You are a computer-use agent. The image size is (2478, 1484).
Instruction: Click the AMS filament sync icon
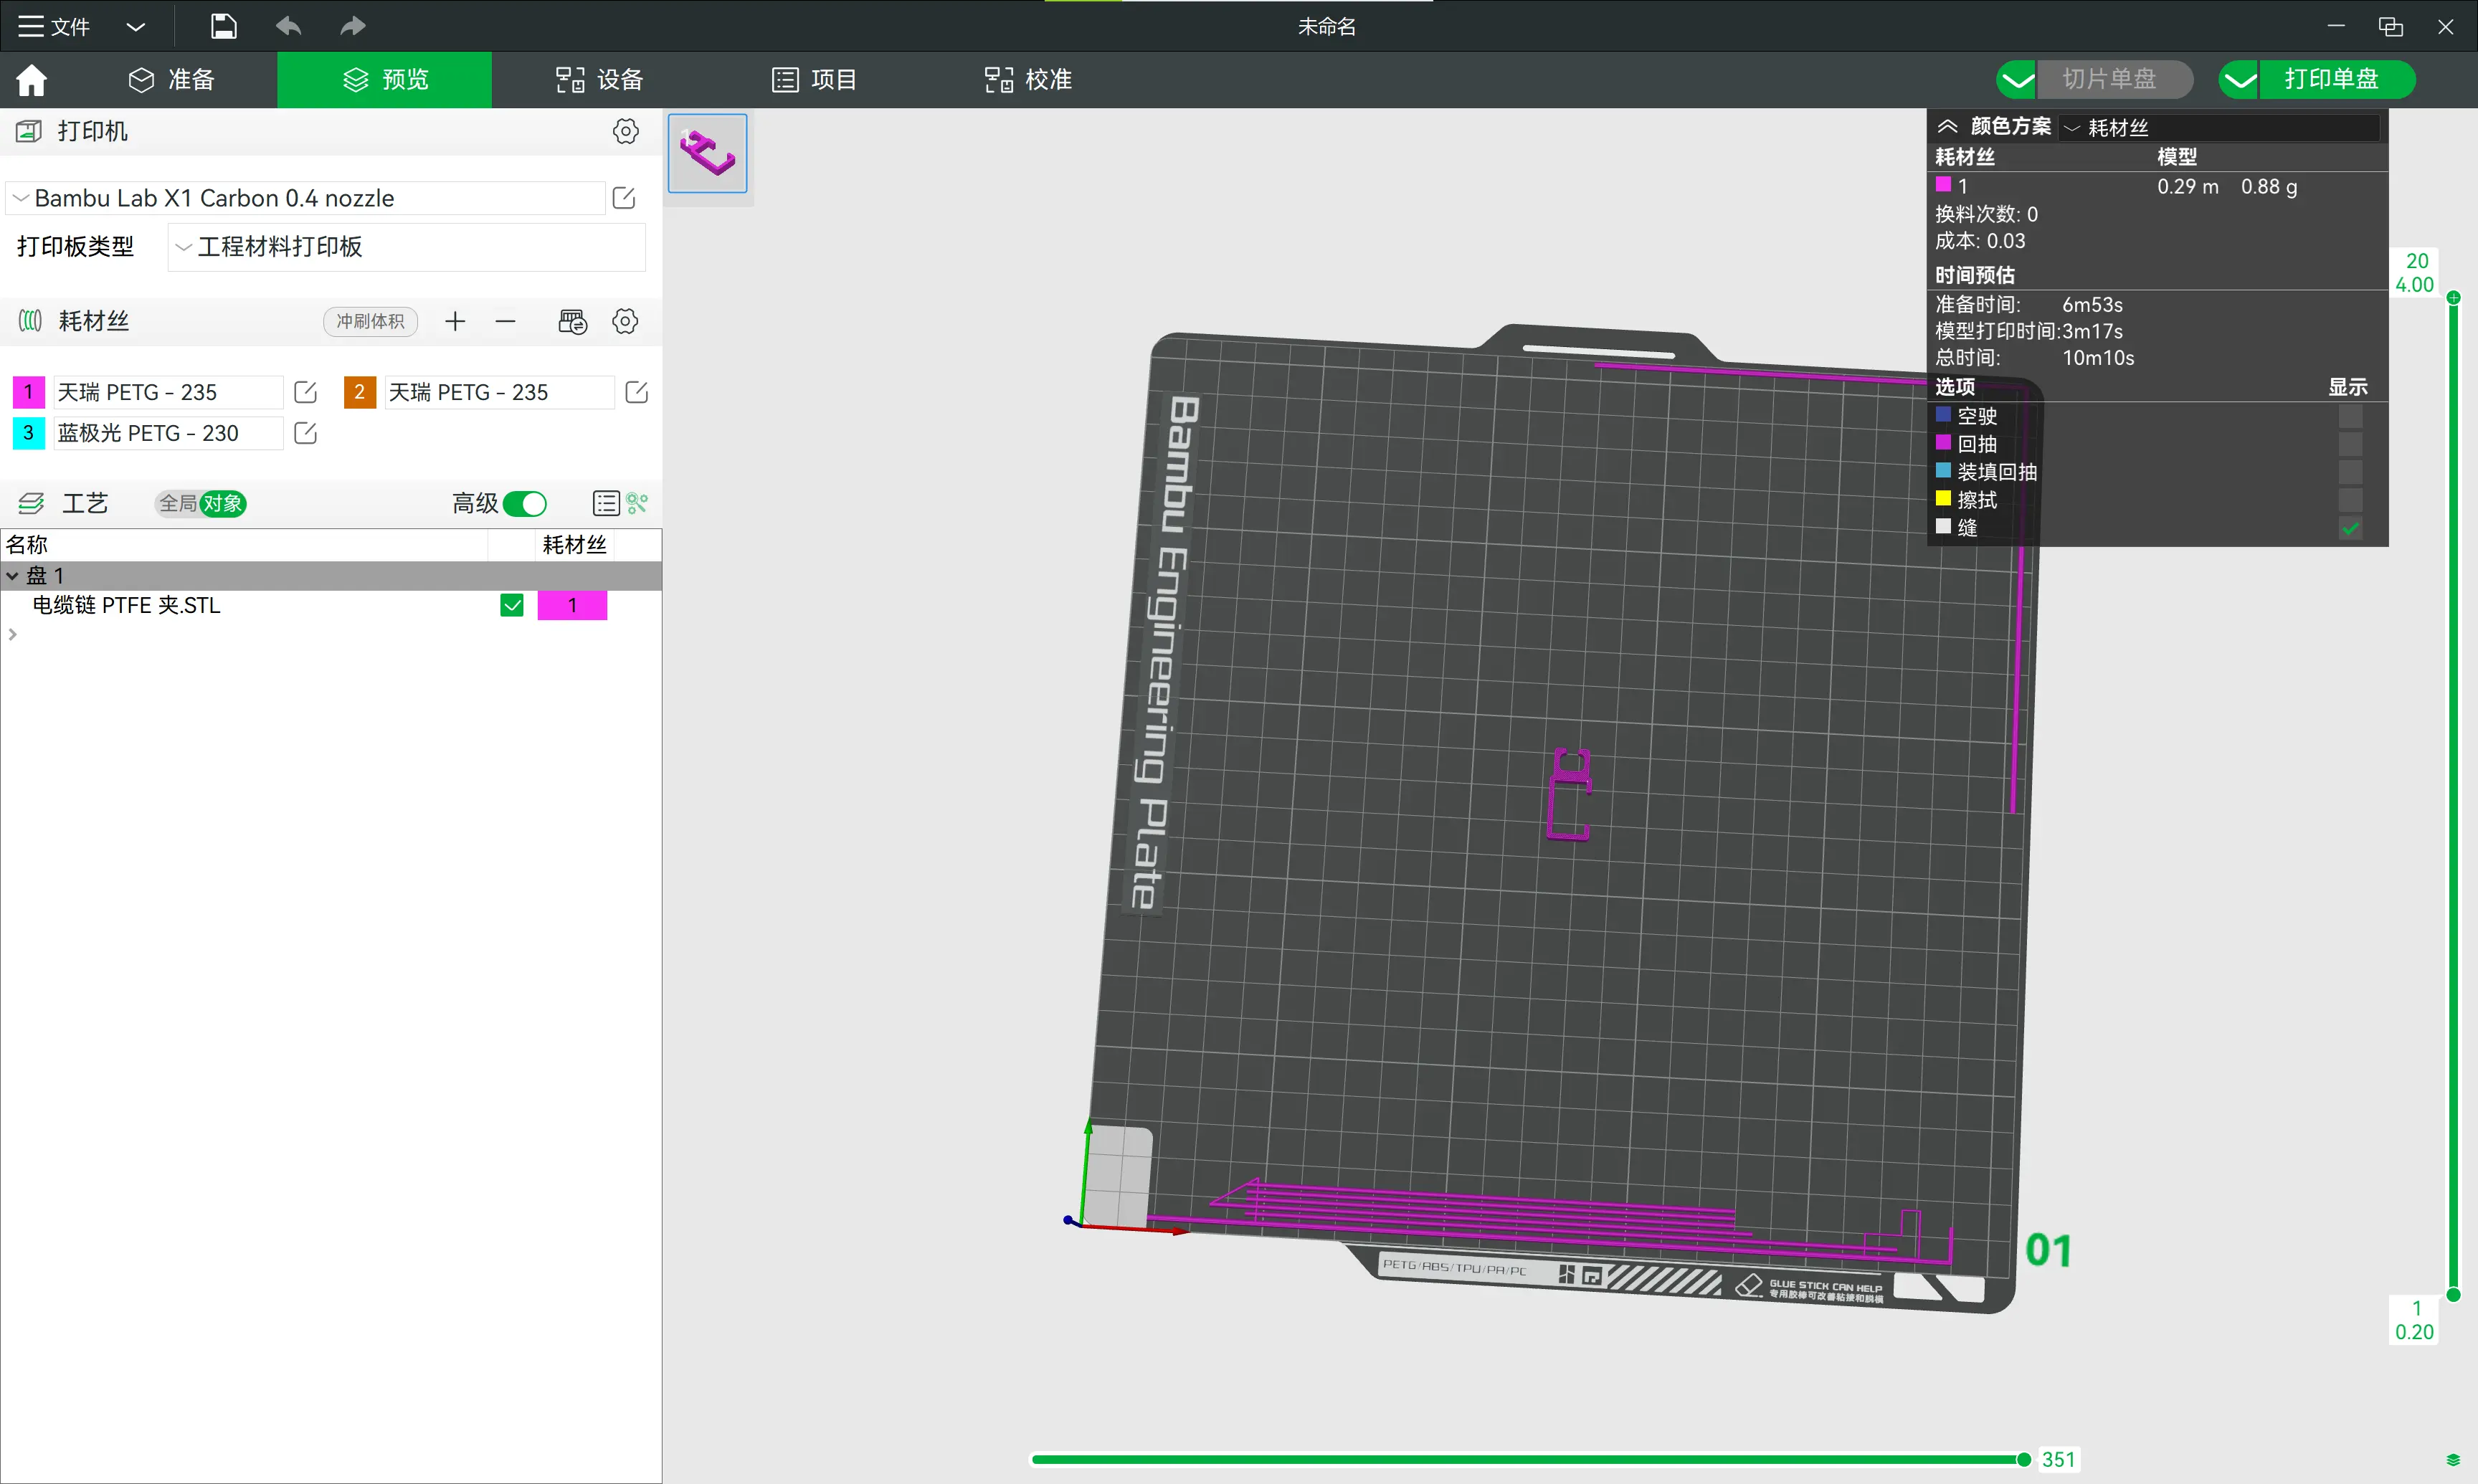pos(573,321)
